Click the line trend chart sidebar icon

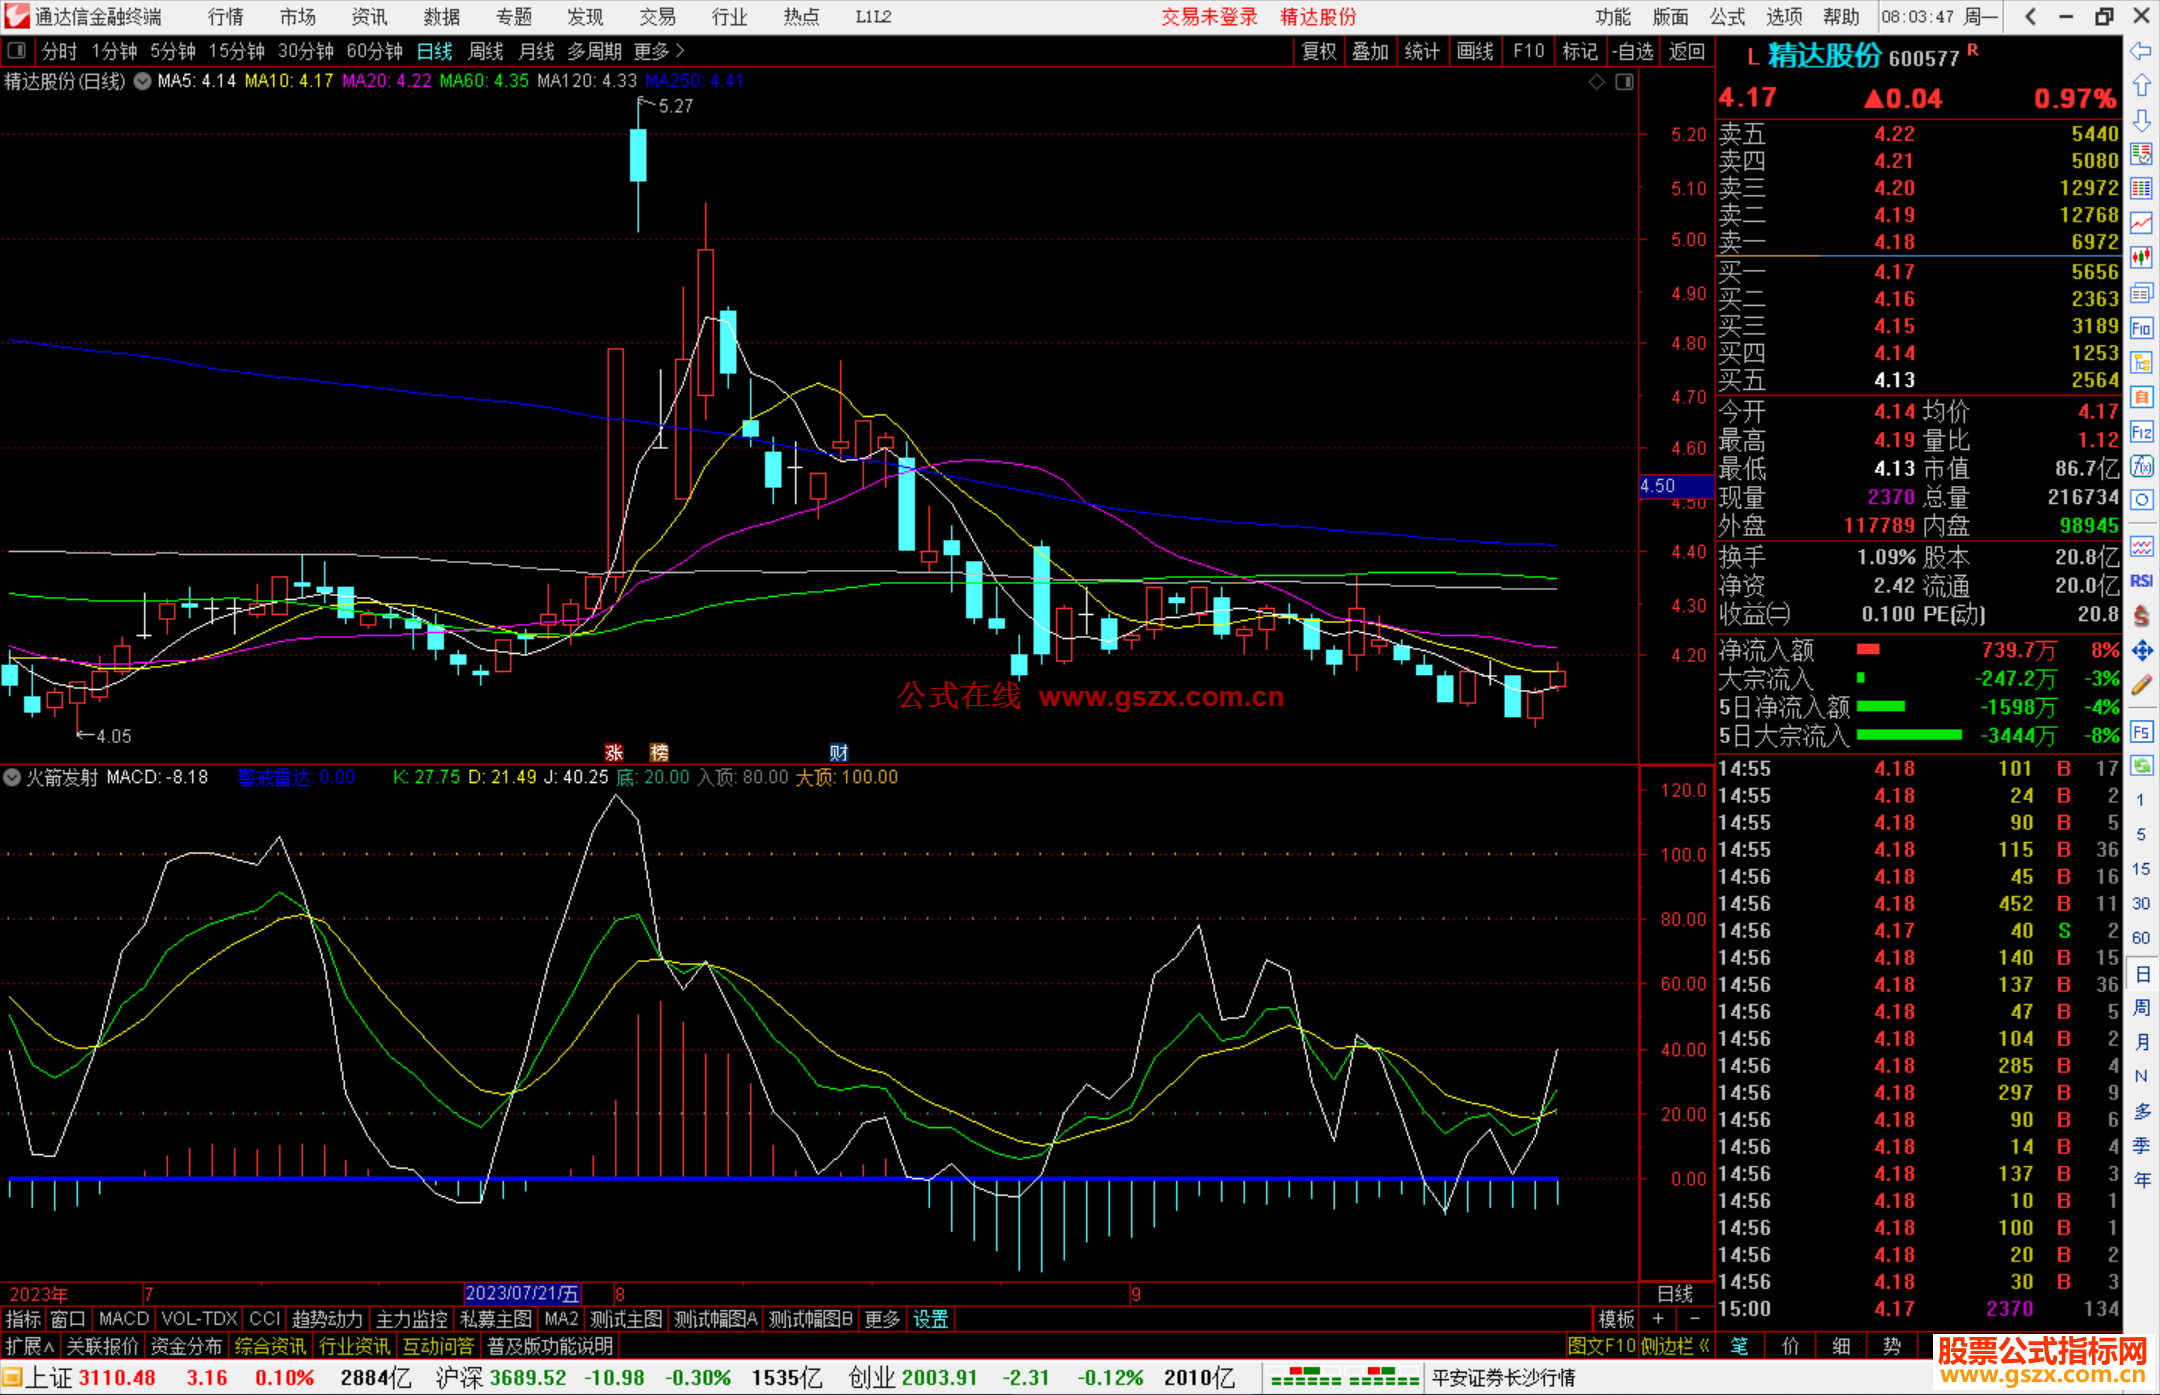click(x=2141, y=223)
